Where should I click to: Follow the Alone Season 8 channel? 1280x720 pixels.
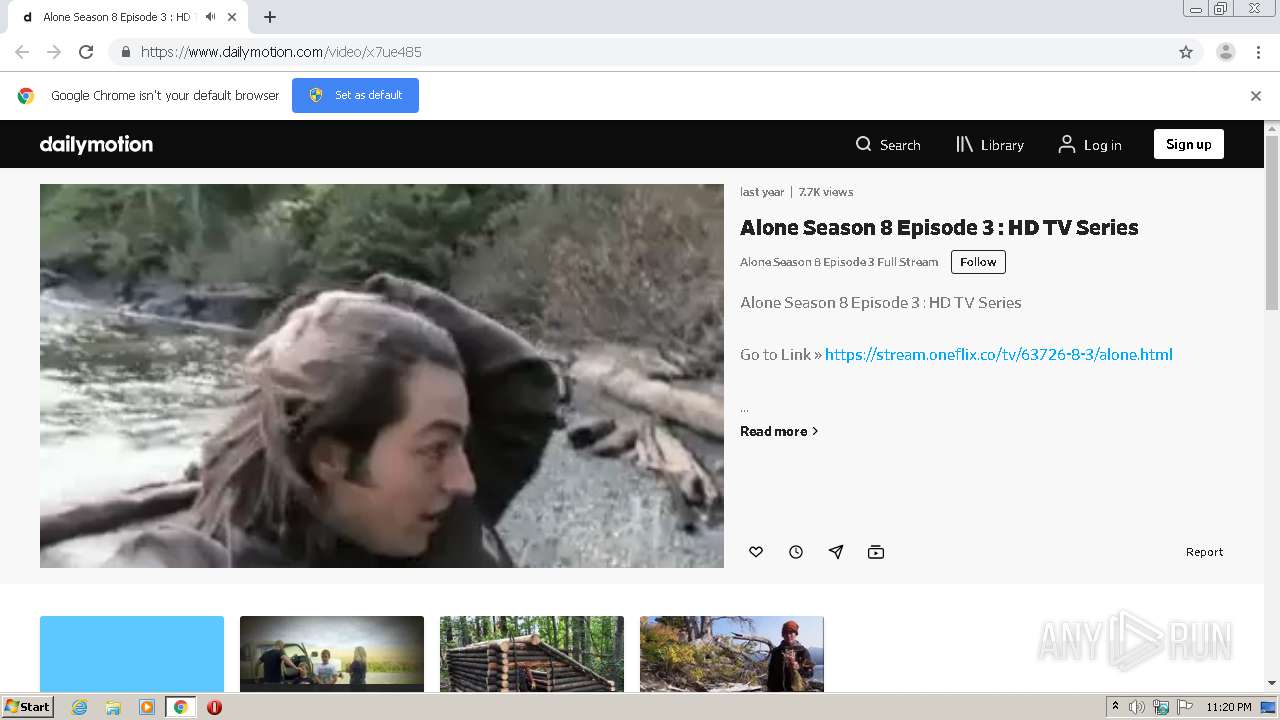[x=978, y=262]
